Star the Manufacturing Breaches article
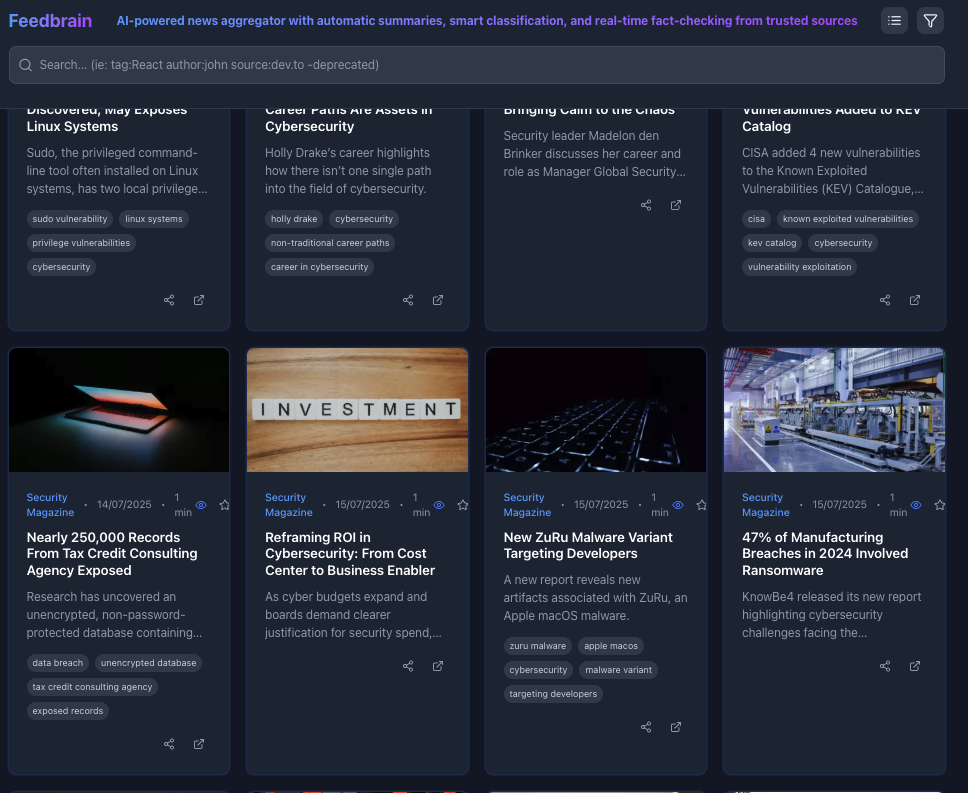This screenshot has height=793, width=968. (x=940, y=505)
